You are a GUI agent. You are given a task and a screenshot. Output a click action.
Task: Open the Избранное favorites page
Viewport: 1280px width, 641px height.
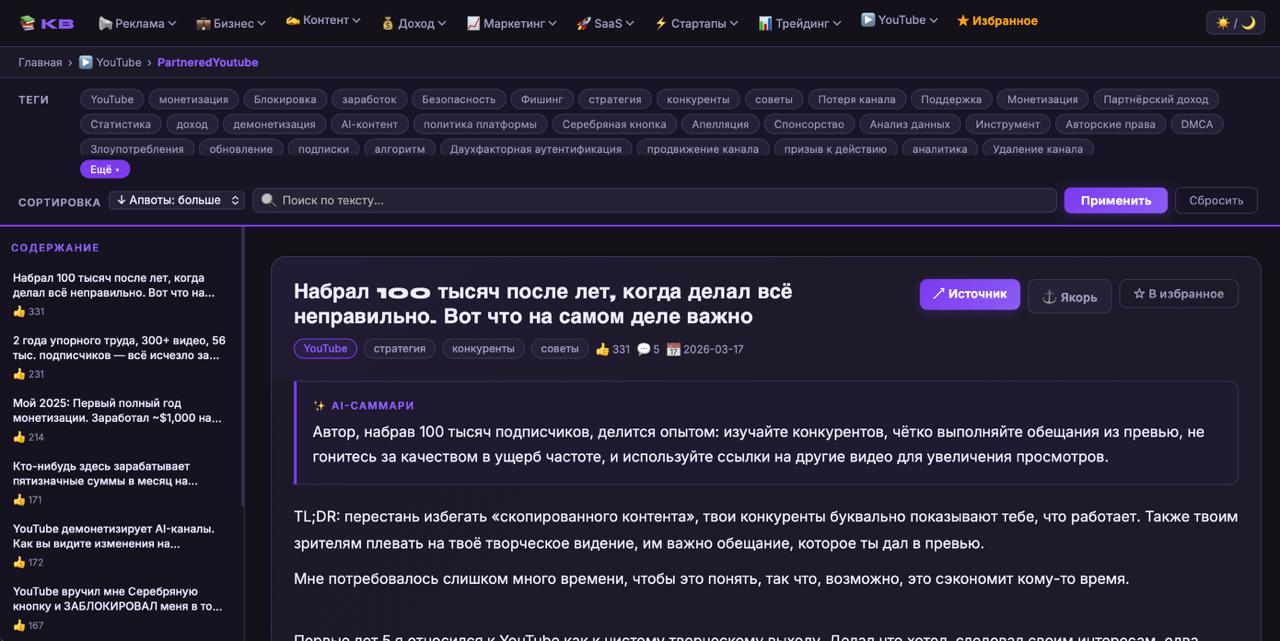coord(997,21)
